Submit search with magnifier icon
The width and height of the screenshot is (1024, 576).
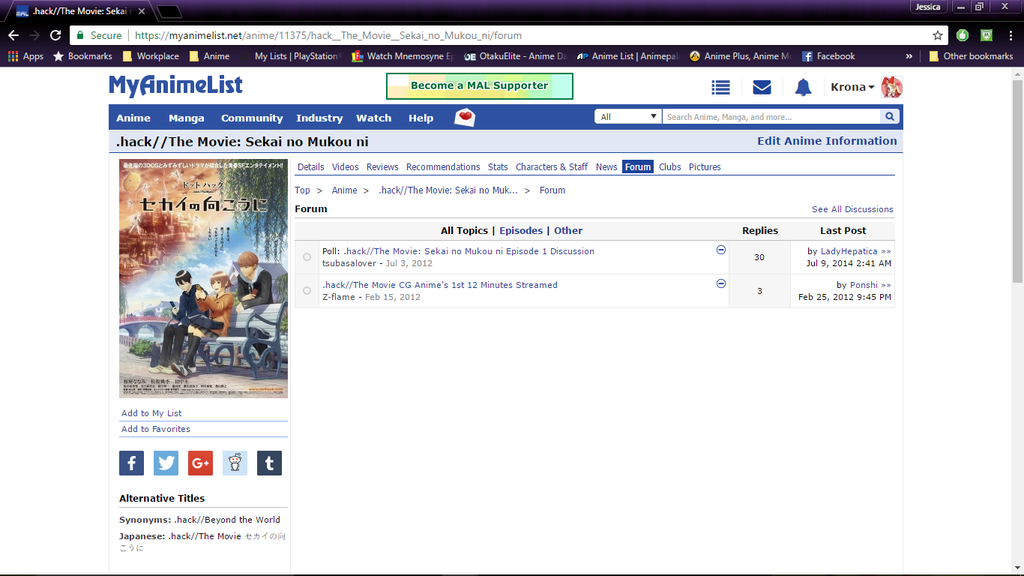(889, 117)
